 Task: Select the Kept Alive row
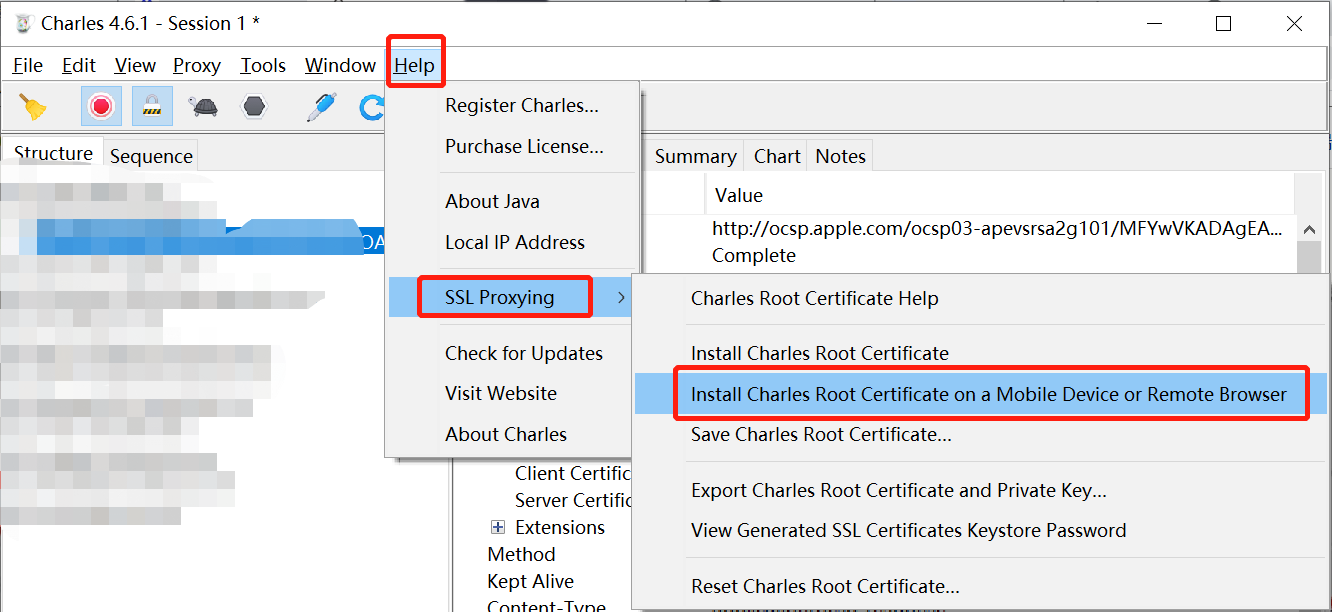point(531,581)
